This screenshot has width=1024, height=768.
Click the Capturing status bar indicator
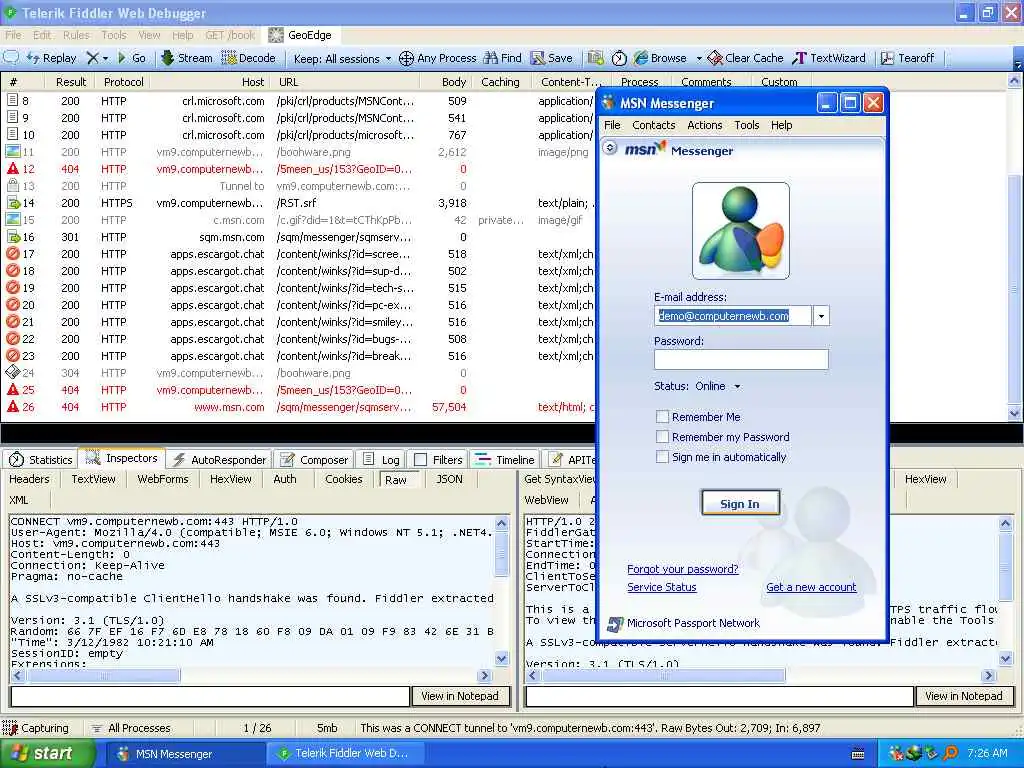pos(35,728)
